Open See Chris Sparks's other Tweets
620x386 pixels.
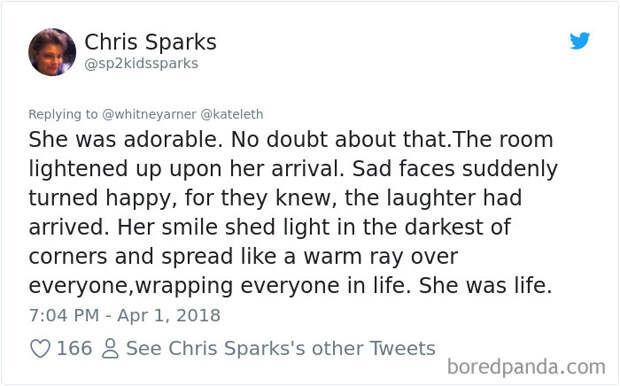(281, 348)
